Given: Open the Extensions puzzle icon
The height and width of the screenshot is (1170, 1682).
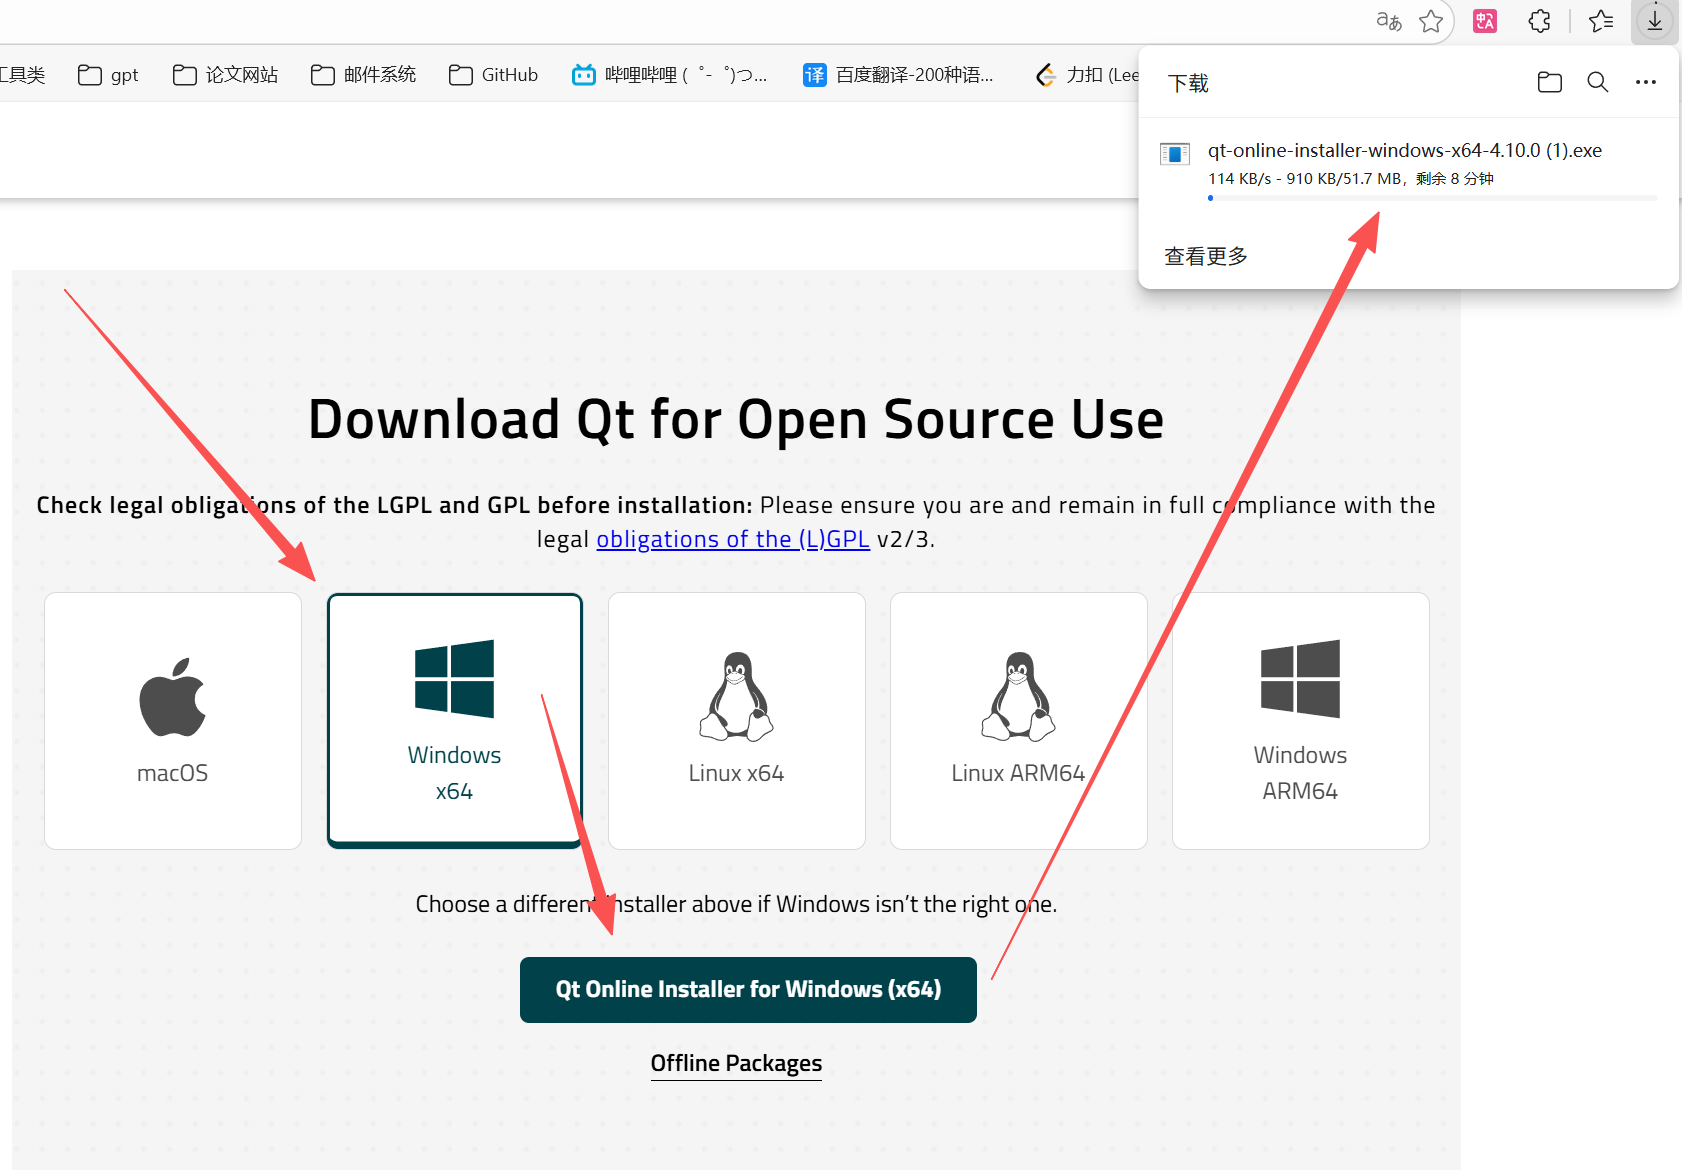Looking at the screenshot, I should [x=1540, y=21].
